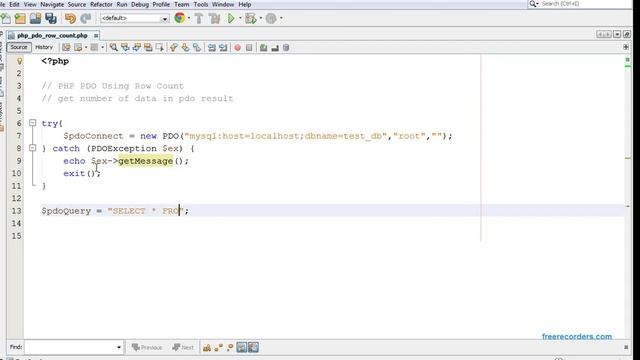640x360 pixels.
Task: Toggle Match Case in Find bar
Action: coord(207,347)
